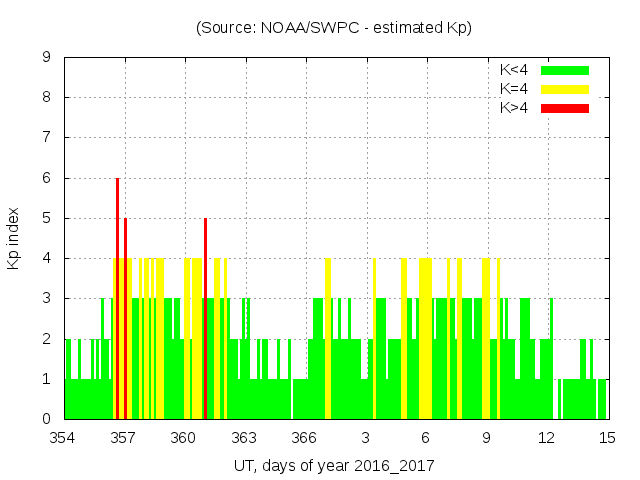Image resolution: width=640 pixels, height=480 pixels.
Task: Click the red bar just right of day 360
Action: [x=205, y=318]
